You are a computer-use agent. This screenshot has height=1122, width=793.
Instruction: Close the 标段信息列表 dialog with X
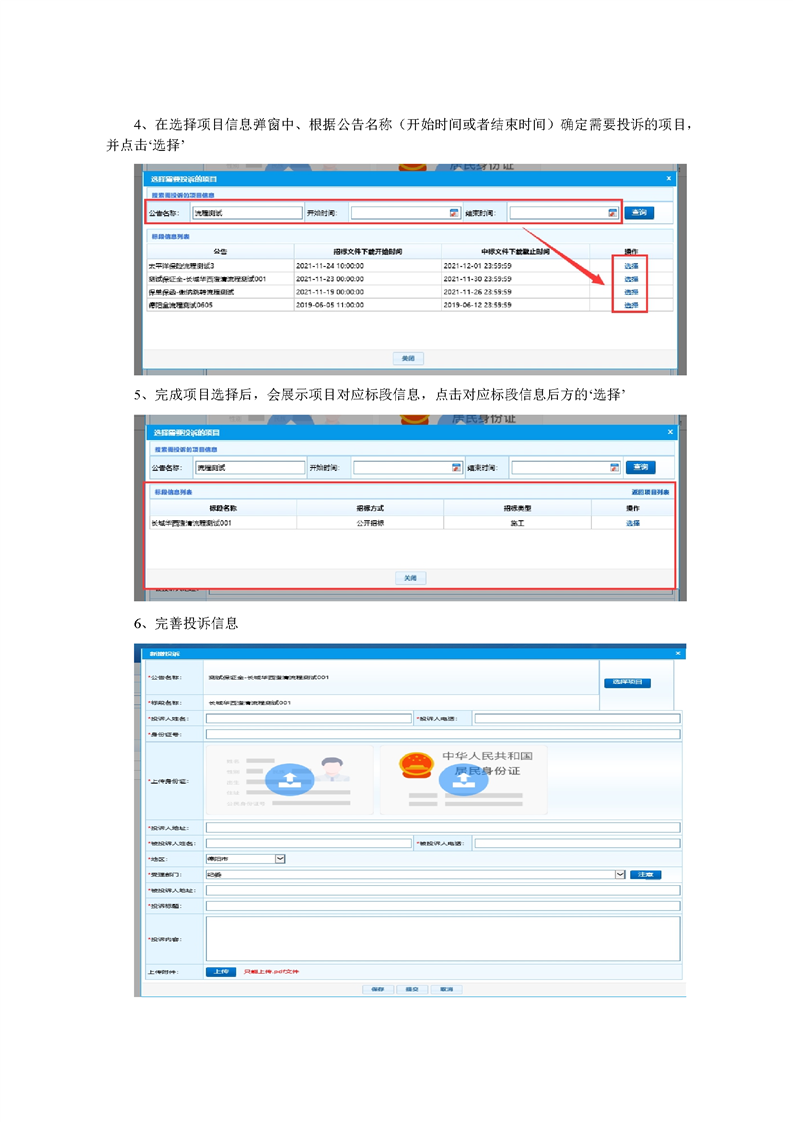click(x=670, y=432)
